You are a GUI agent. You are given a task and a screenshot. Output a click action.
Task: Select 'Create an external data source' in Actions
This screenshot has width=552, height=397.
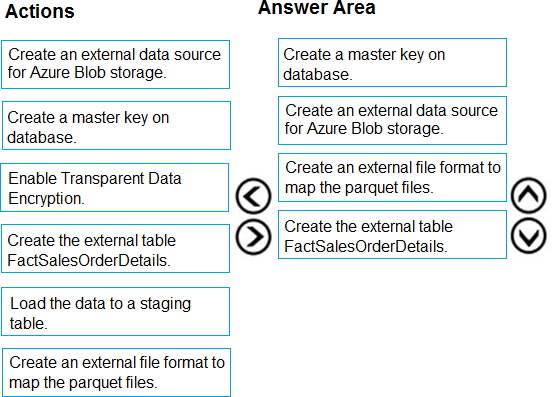[x=115, y=64]
